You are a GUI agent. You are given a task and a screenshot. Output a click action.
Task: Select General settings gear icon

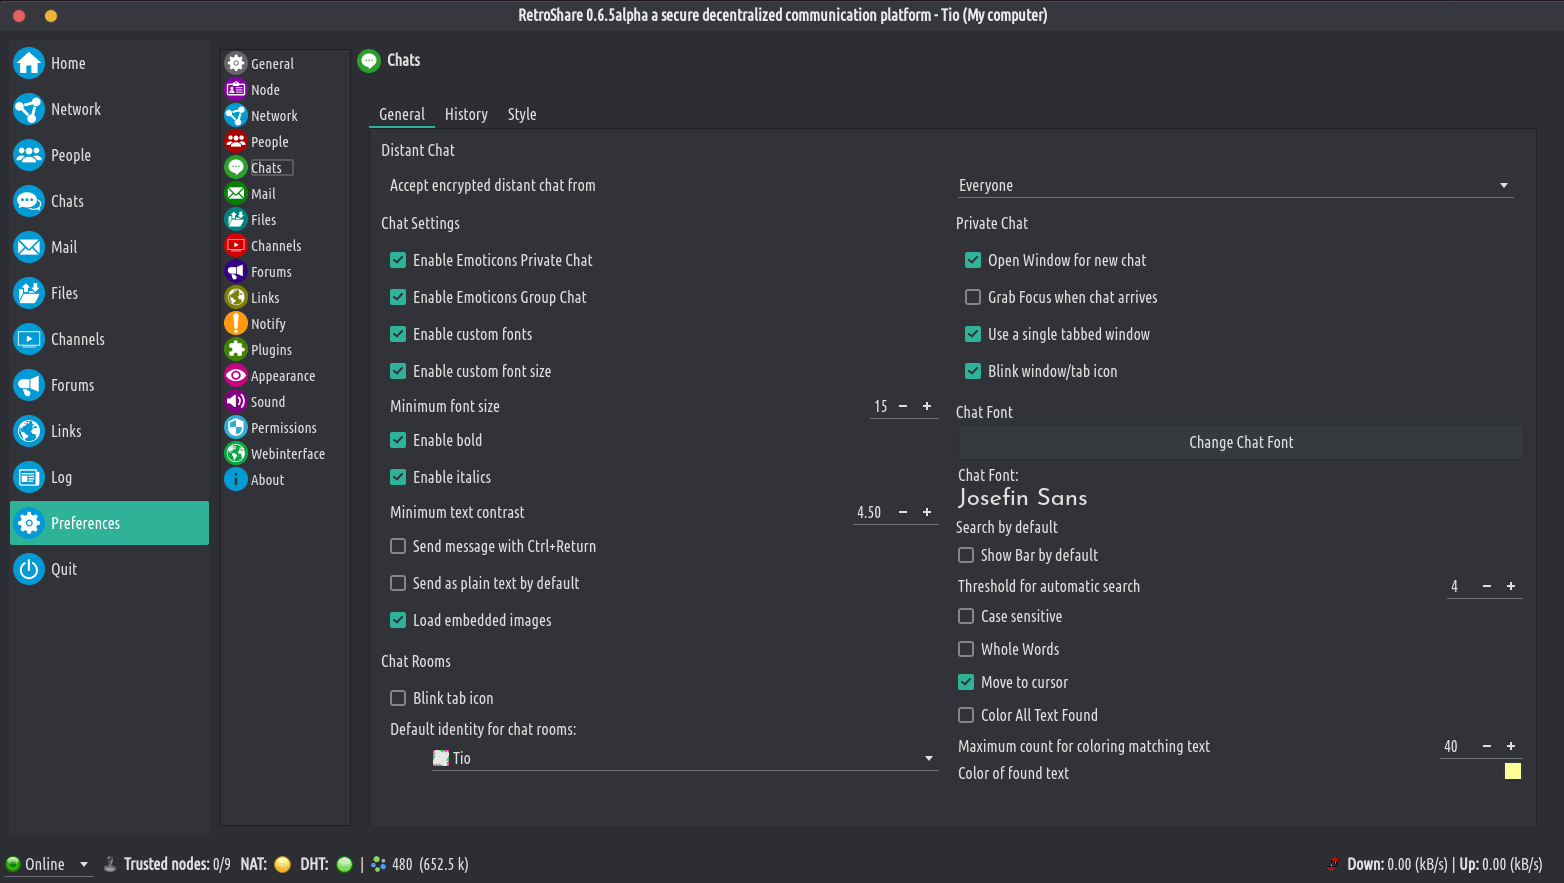[x=236, y=63]
